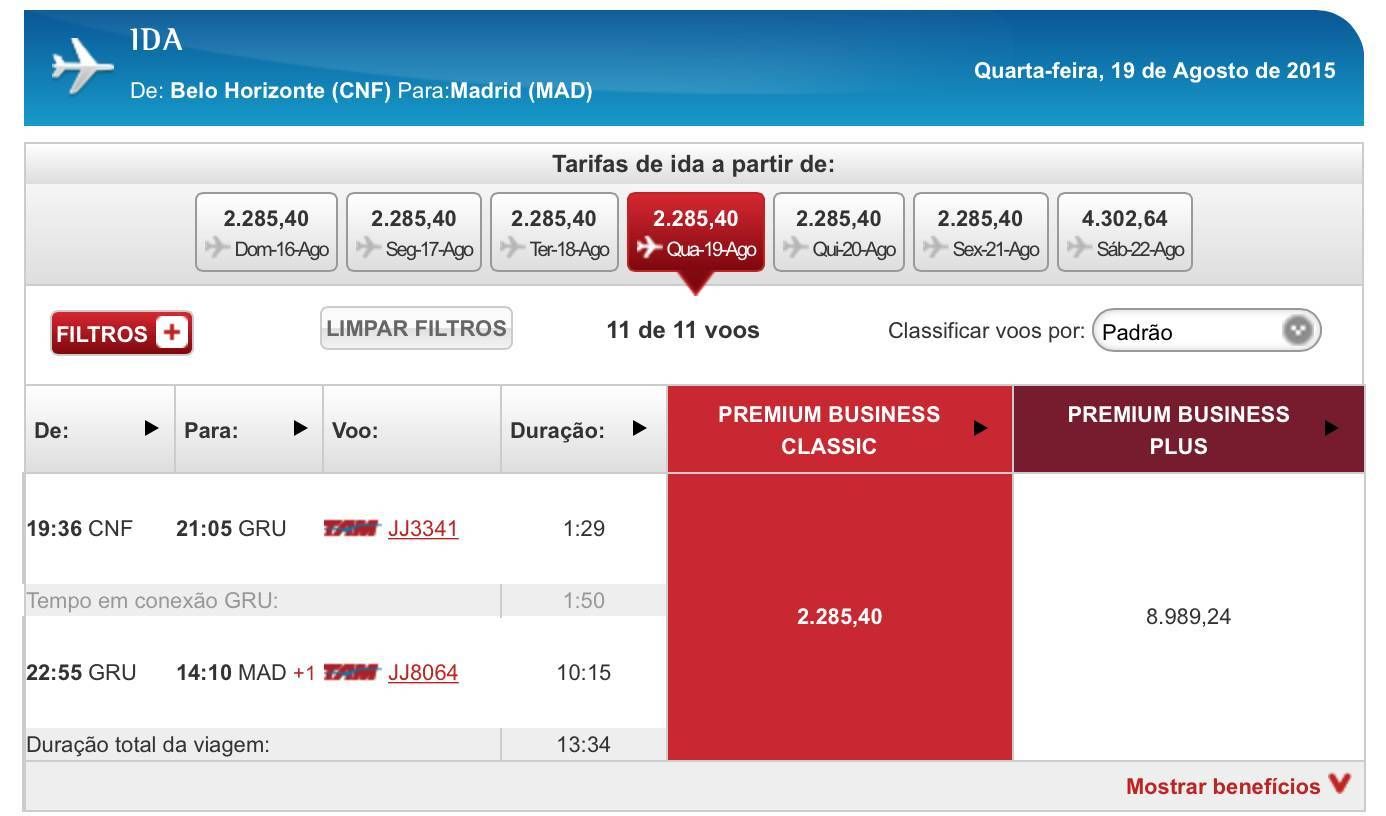1386x816 pixels.
Task: Click the plane icon in Qua-19-Ago tab
Action: 651,248
